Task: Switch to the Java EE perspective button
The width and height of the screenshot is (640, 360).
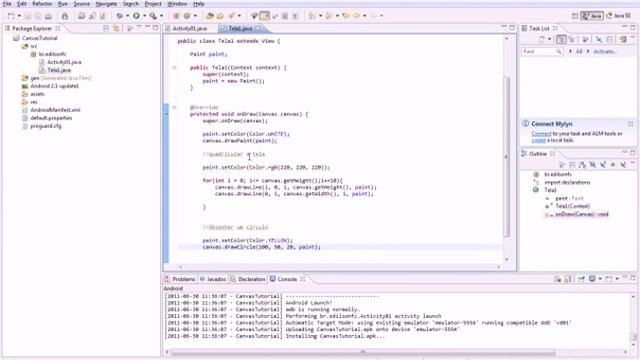Action: 618,16
